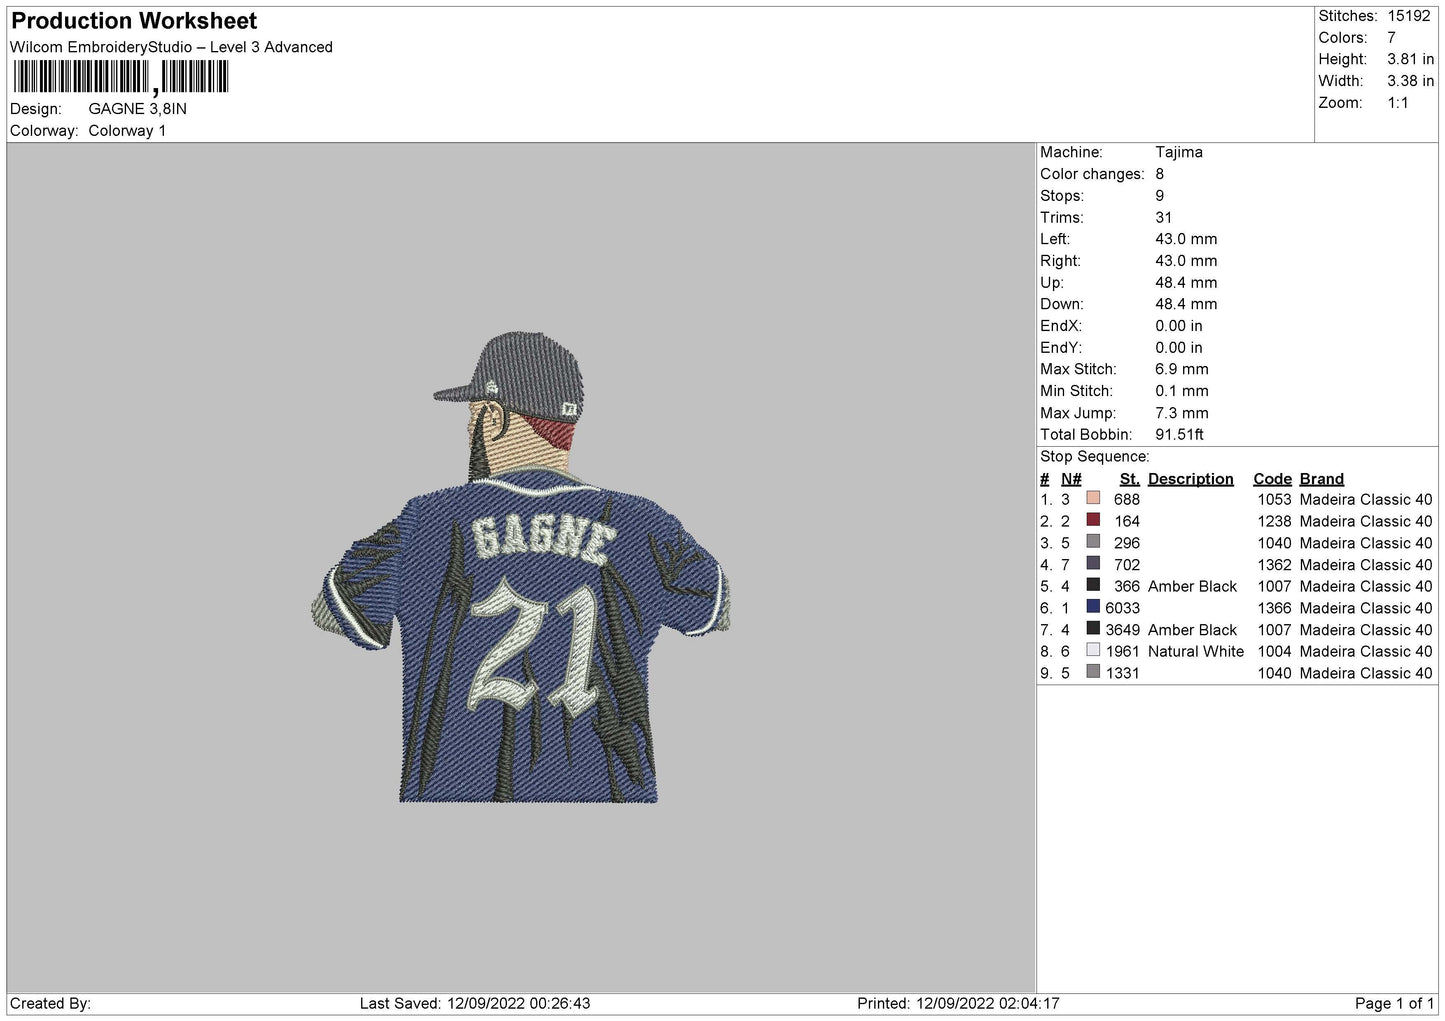Click the Machine value Tajima
The height and width of the screenshot is (1021, 1445).
pos(1179,152)
